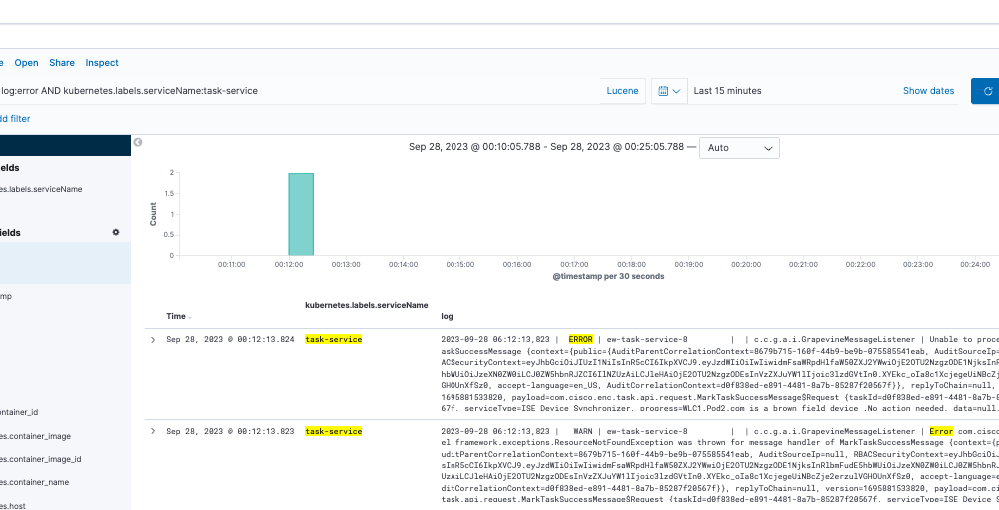Click the Time column sort arrow
999x510 pixels.
click(x=190, y=317)
